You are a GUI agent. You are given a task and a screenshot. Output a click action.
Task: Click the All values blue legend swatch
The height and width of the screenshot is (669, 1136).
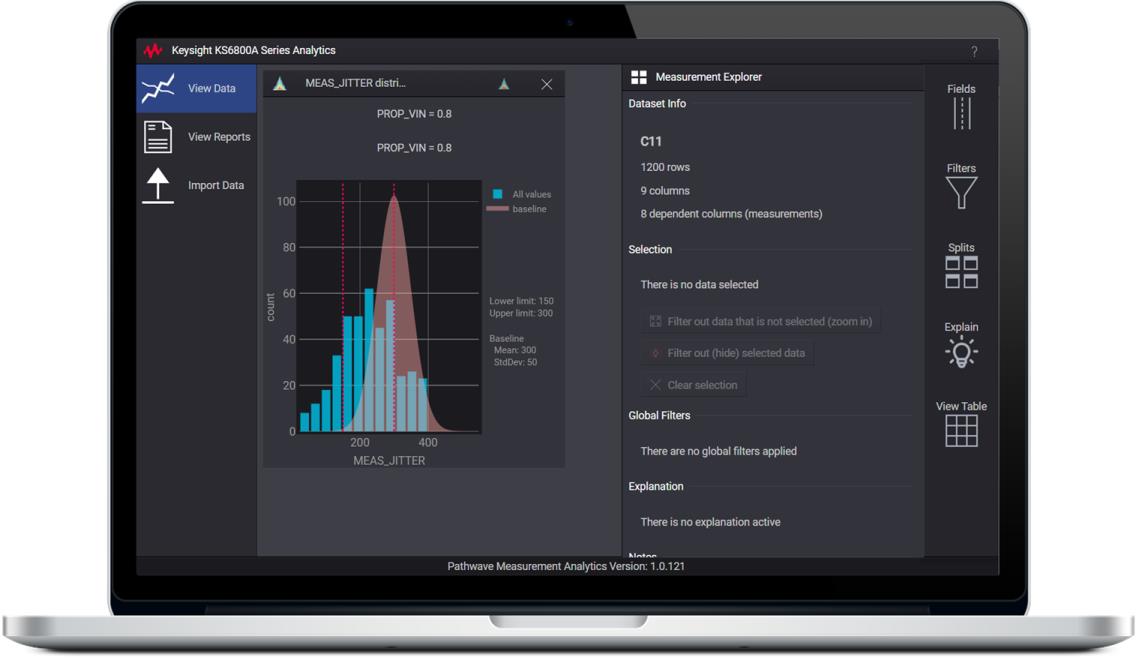pyautogui.click(x=497, y=194)
